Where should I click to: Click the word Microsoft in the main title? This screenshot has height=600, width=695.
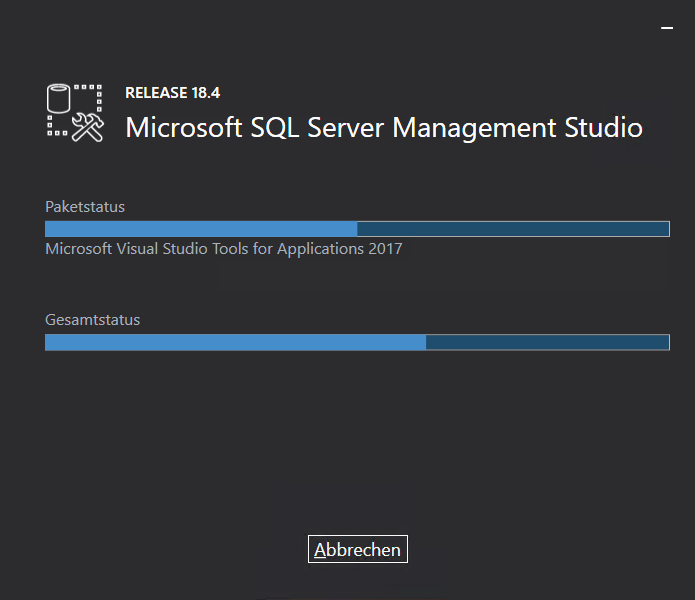tap(183, 128)
